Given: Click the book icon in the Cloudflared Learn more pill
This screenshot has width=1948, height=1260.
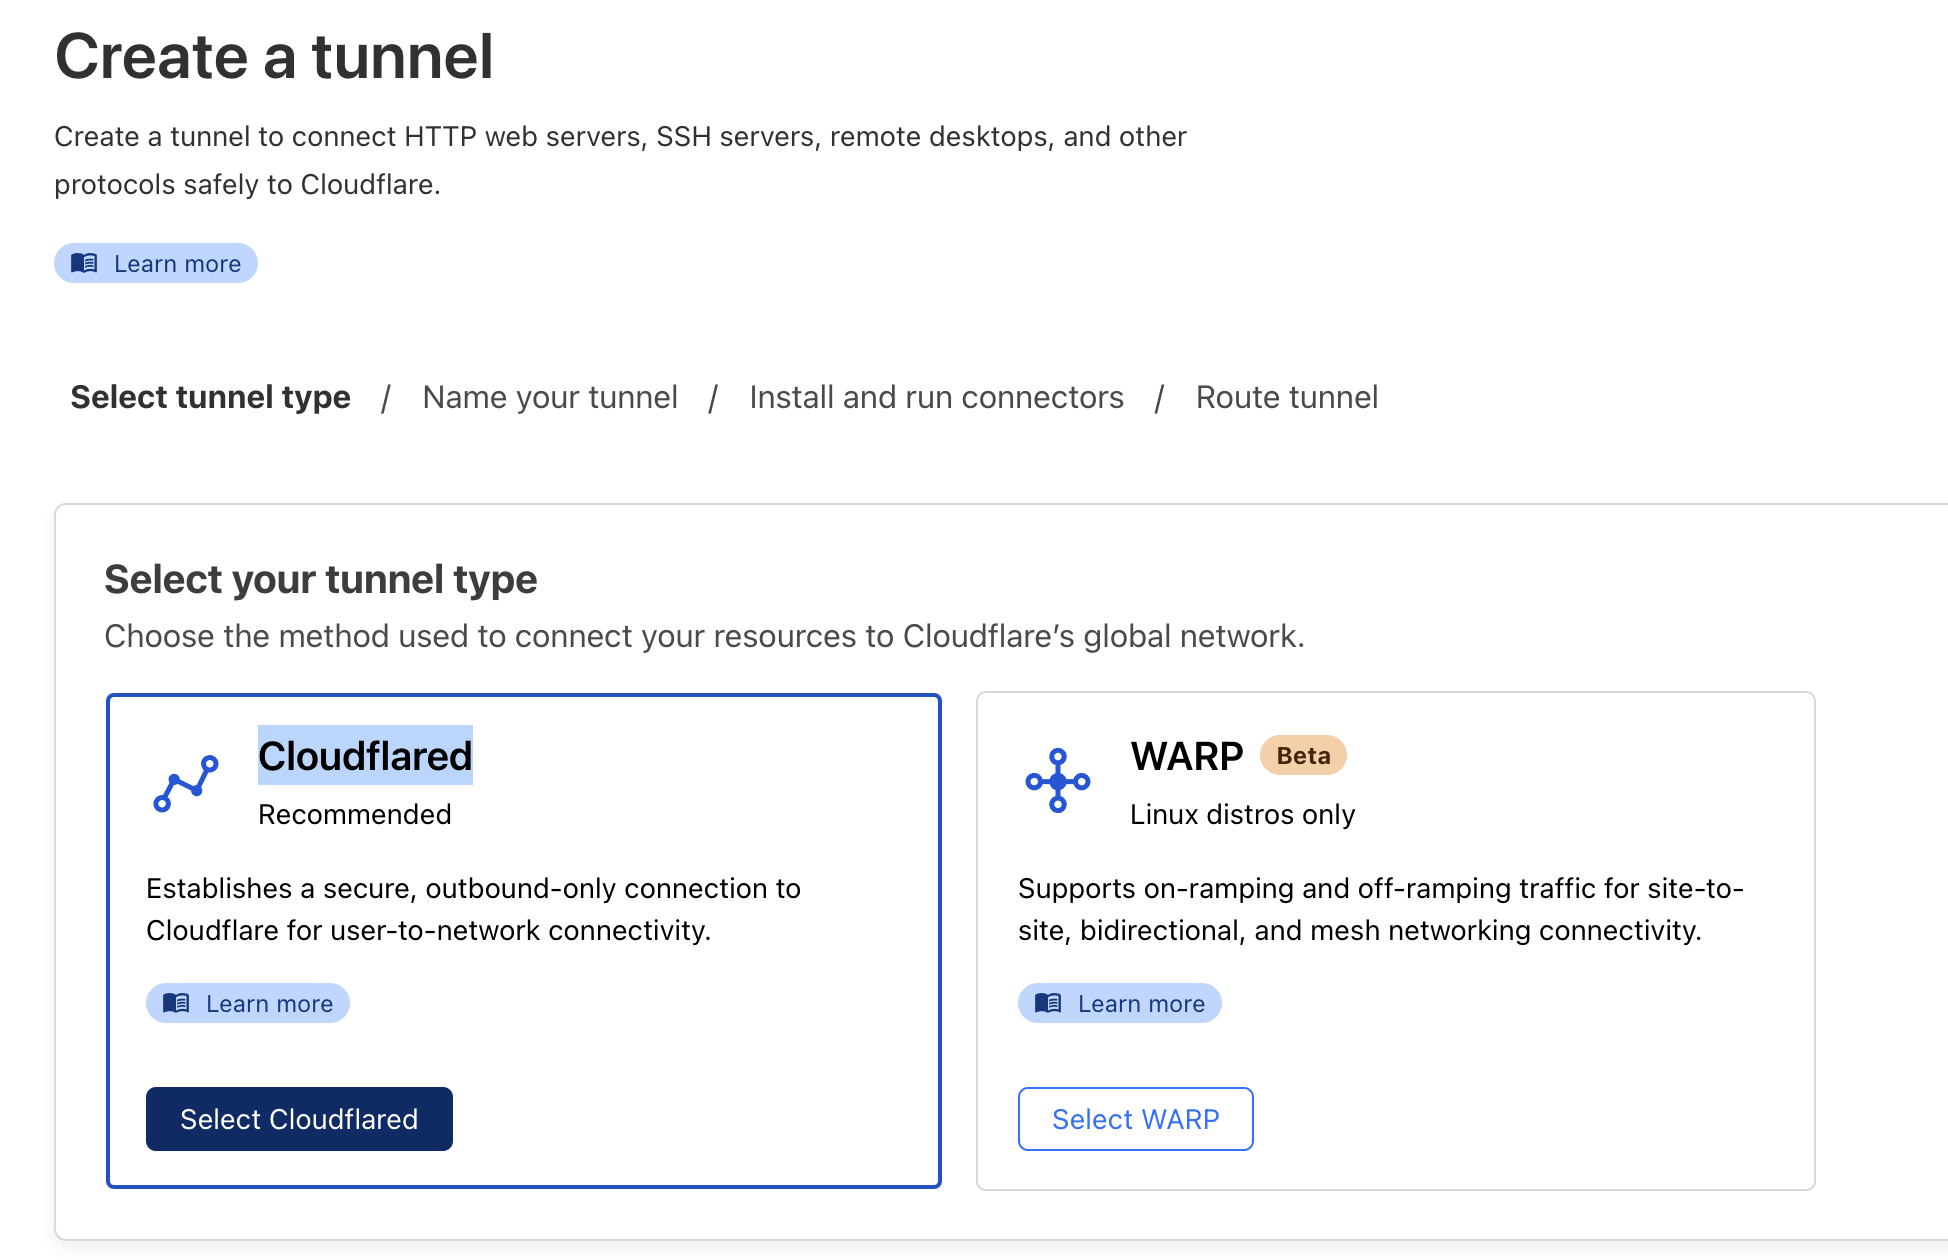Looking at the screenshot, I should pyautogui.click(x=176, y=1003).
